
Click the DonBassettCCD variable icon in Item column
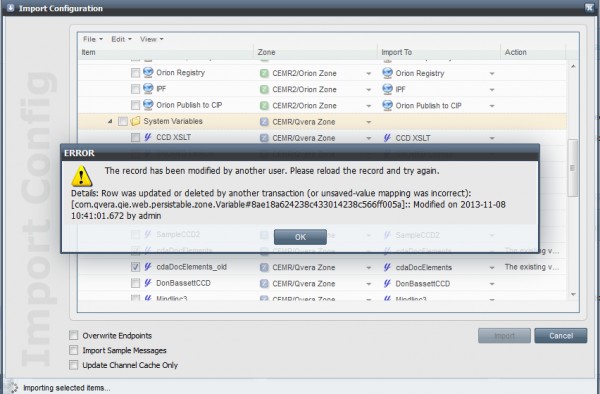148,283
